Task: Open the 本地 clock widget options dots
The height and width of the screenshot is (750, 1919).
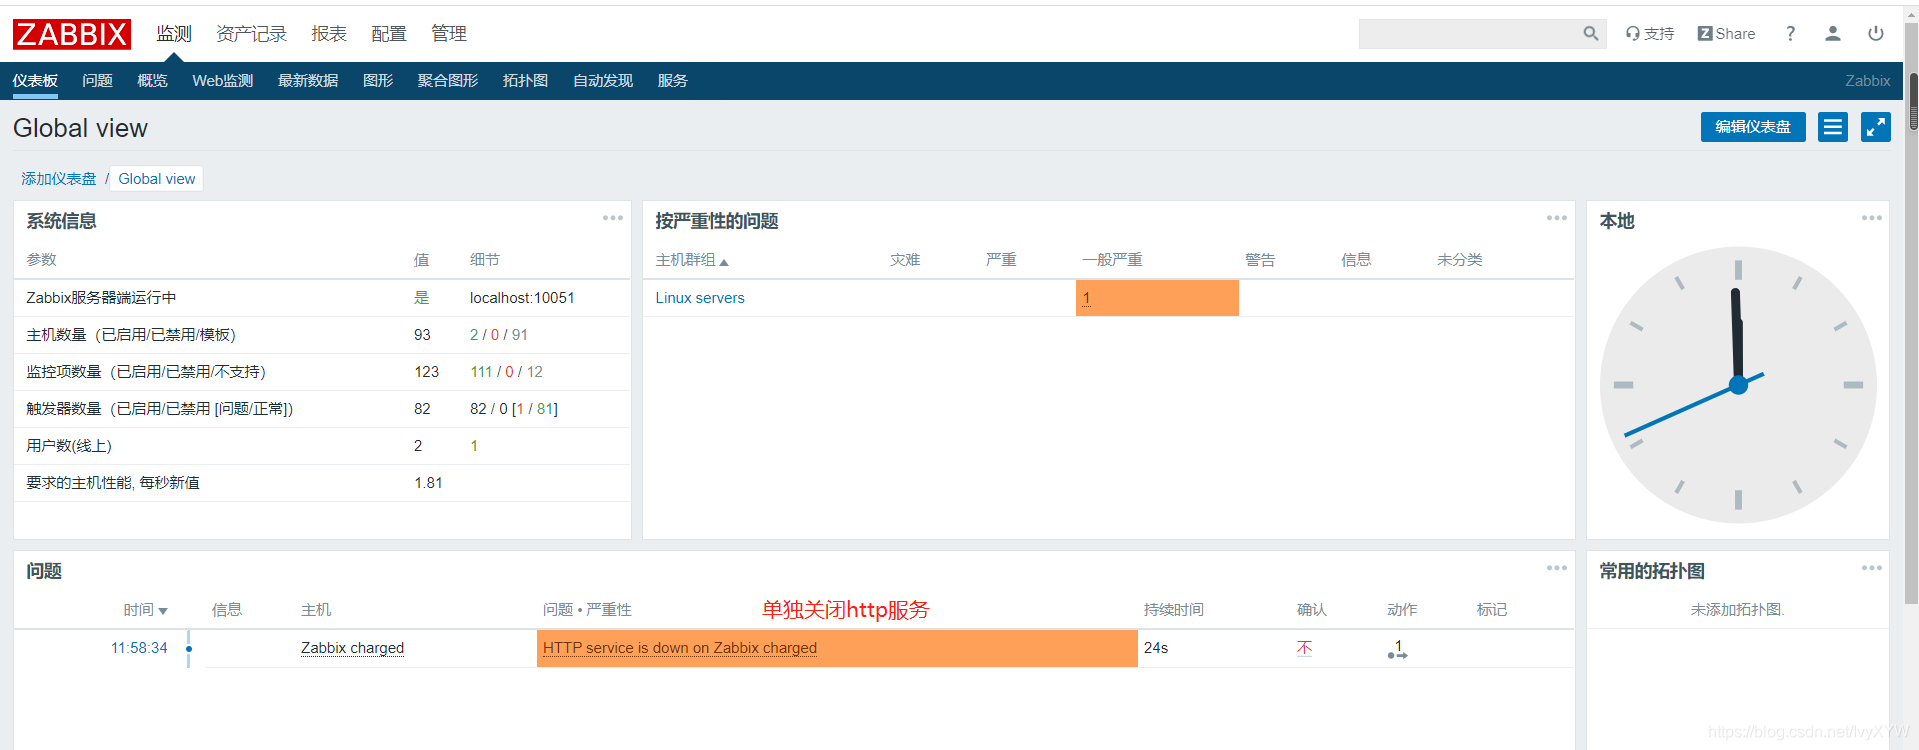Action: pos(1872,218)
